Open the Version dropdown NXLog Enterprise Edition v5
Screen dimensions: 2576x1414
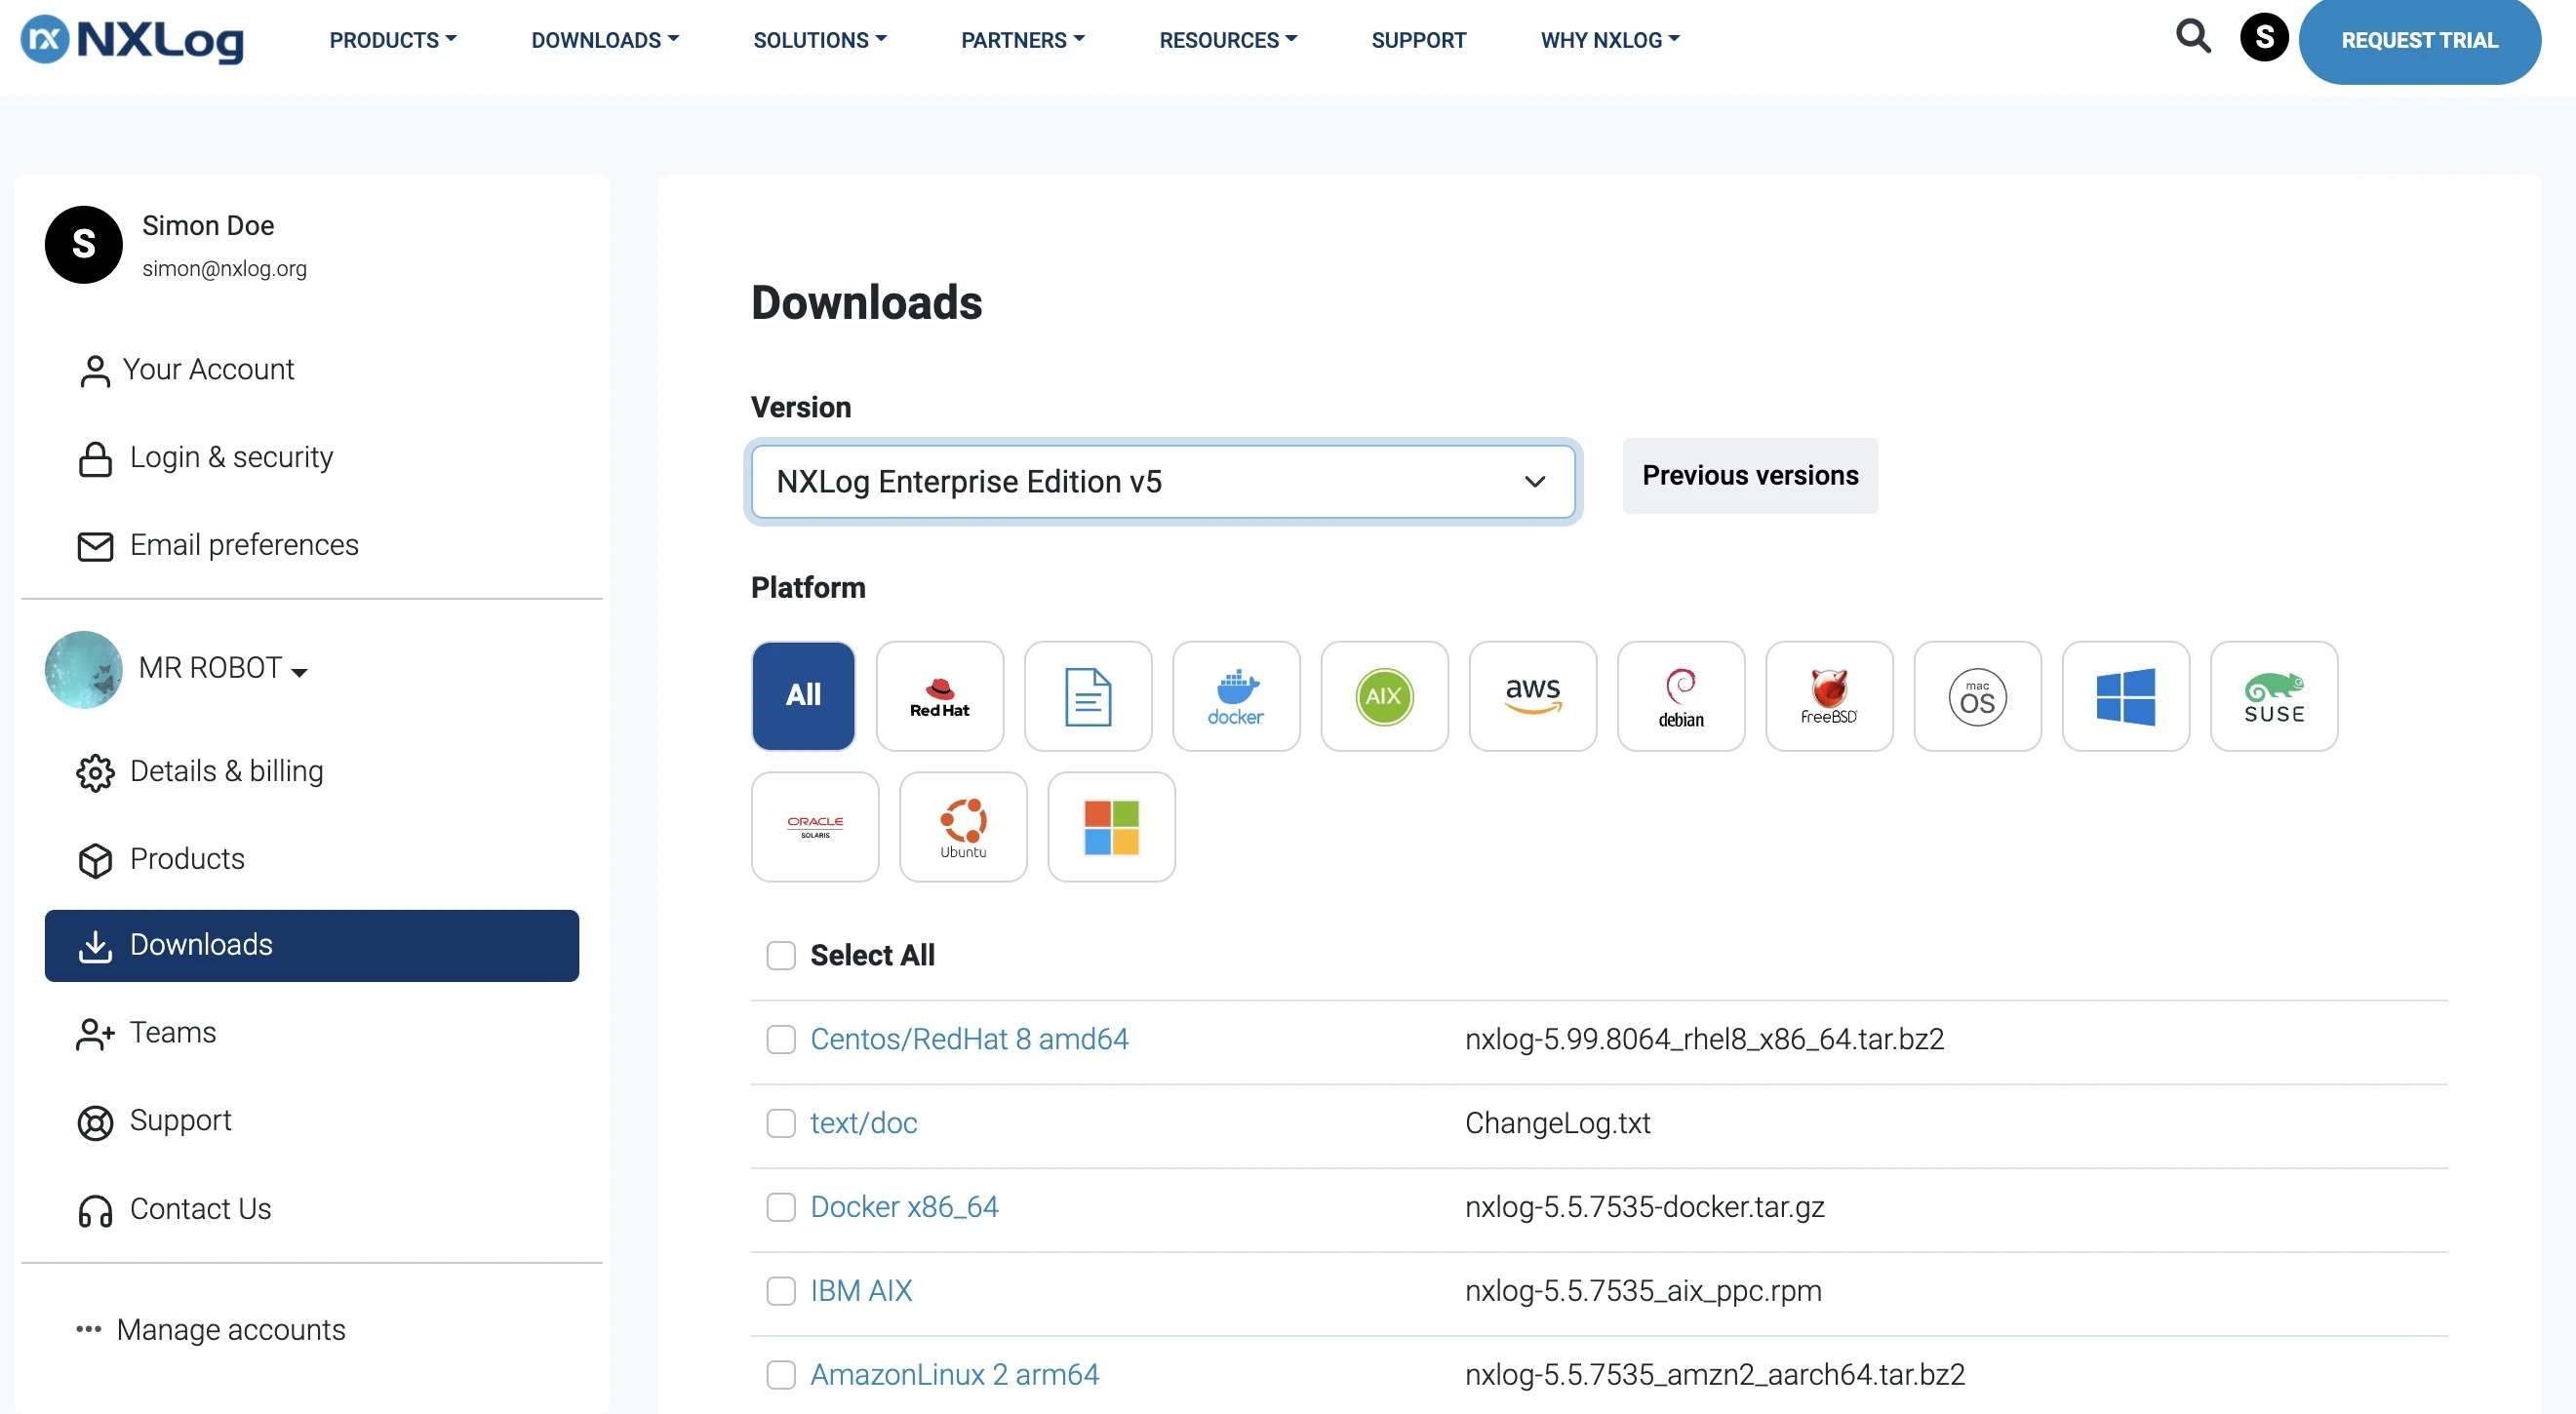click(x=1163, y=482)
